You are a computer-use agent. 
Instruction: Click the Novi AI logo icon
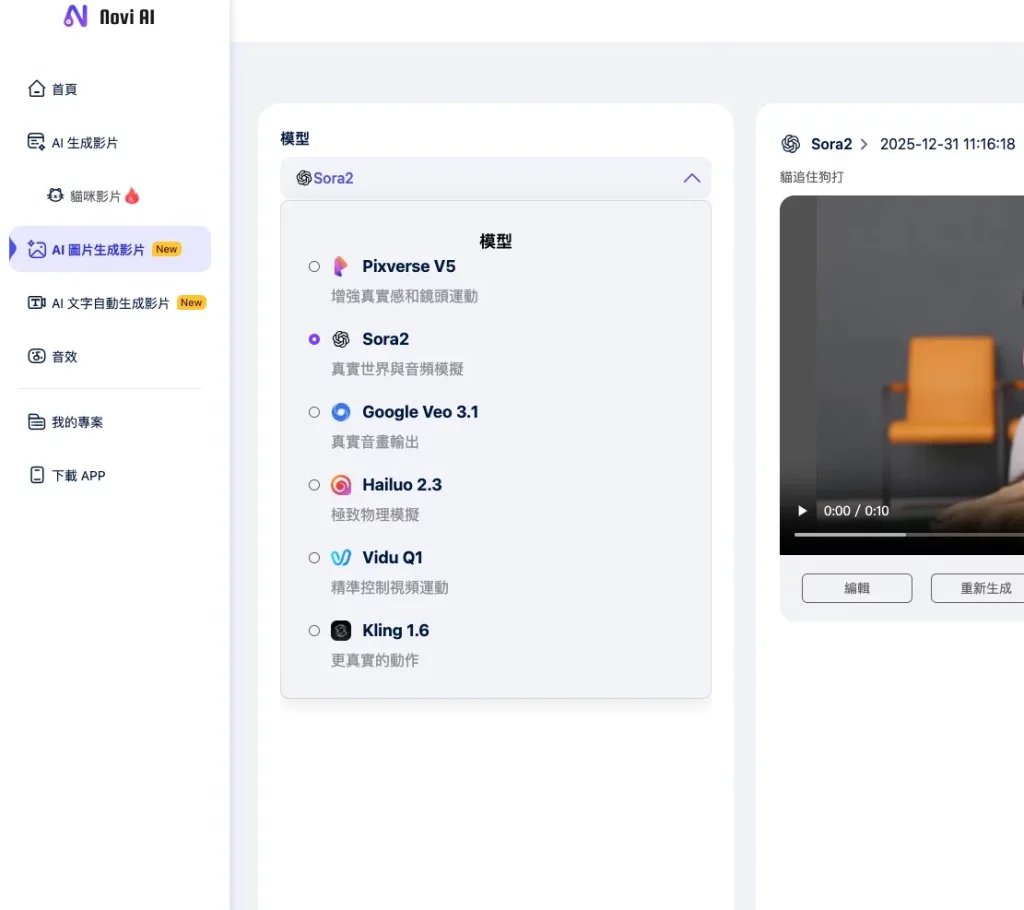pyautogui.click(x=76, y=17)
